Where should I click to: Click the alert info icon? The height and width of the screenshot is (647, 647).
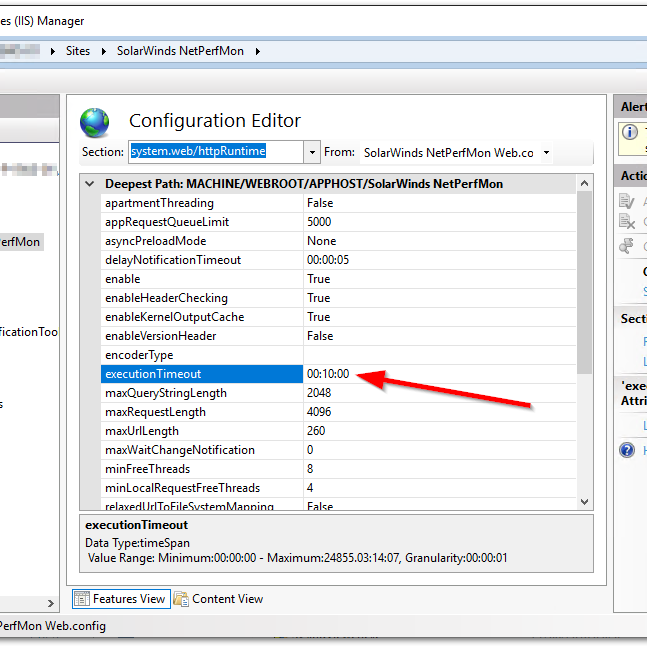tap(630, 132)
